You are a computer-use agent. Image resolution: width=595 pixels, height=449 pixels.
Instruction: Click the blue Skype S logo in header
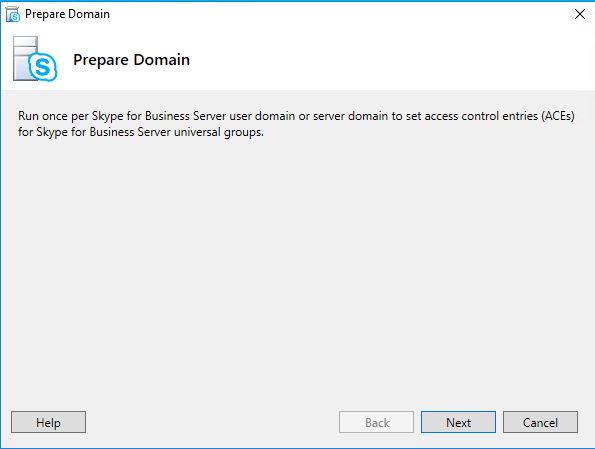click(43, 67)
